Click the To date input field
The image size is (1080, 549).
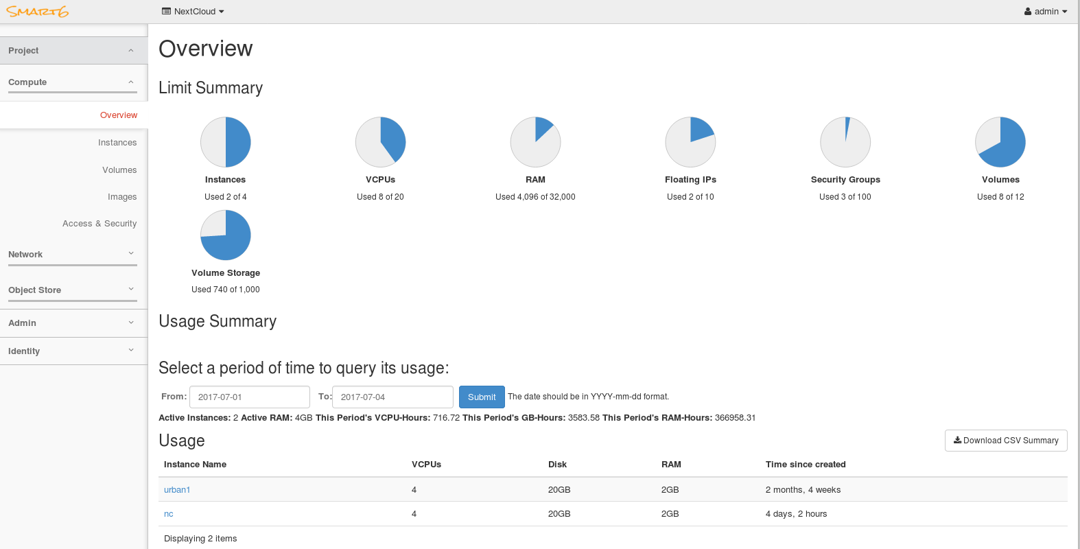pyautogui.click(x=392, y=397)
